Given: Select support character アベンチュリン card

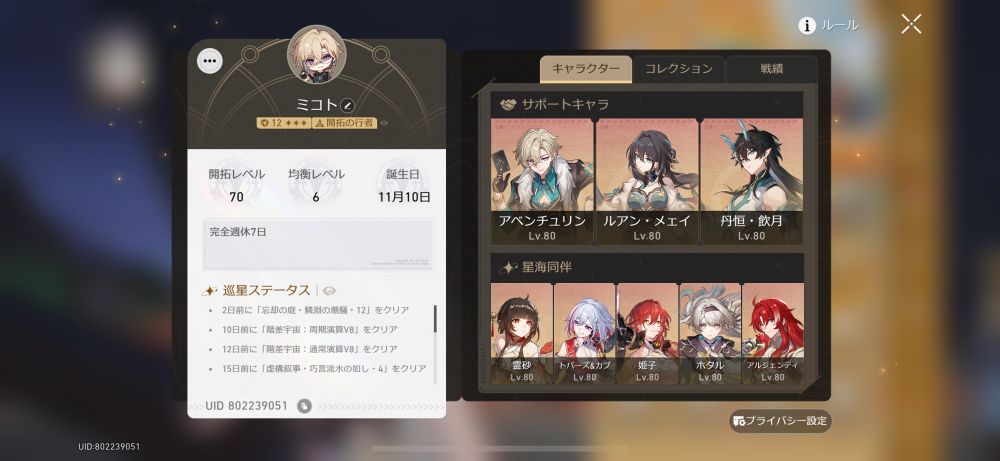Looking at the screenshot, I should (542, 181).
